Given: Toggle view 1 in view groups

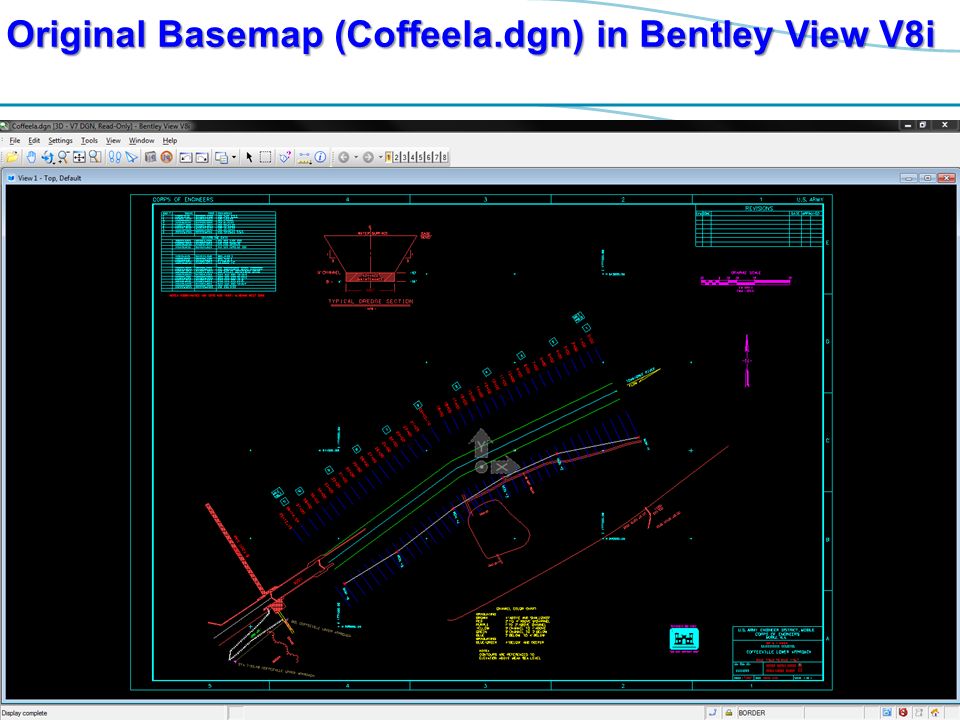Looking at the screenshot, I should (388, 157).
